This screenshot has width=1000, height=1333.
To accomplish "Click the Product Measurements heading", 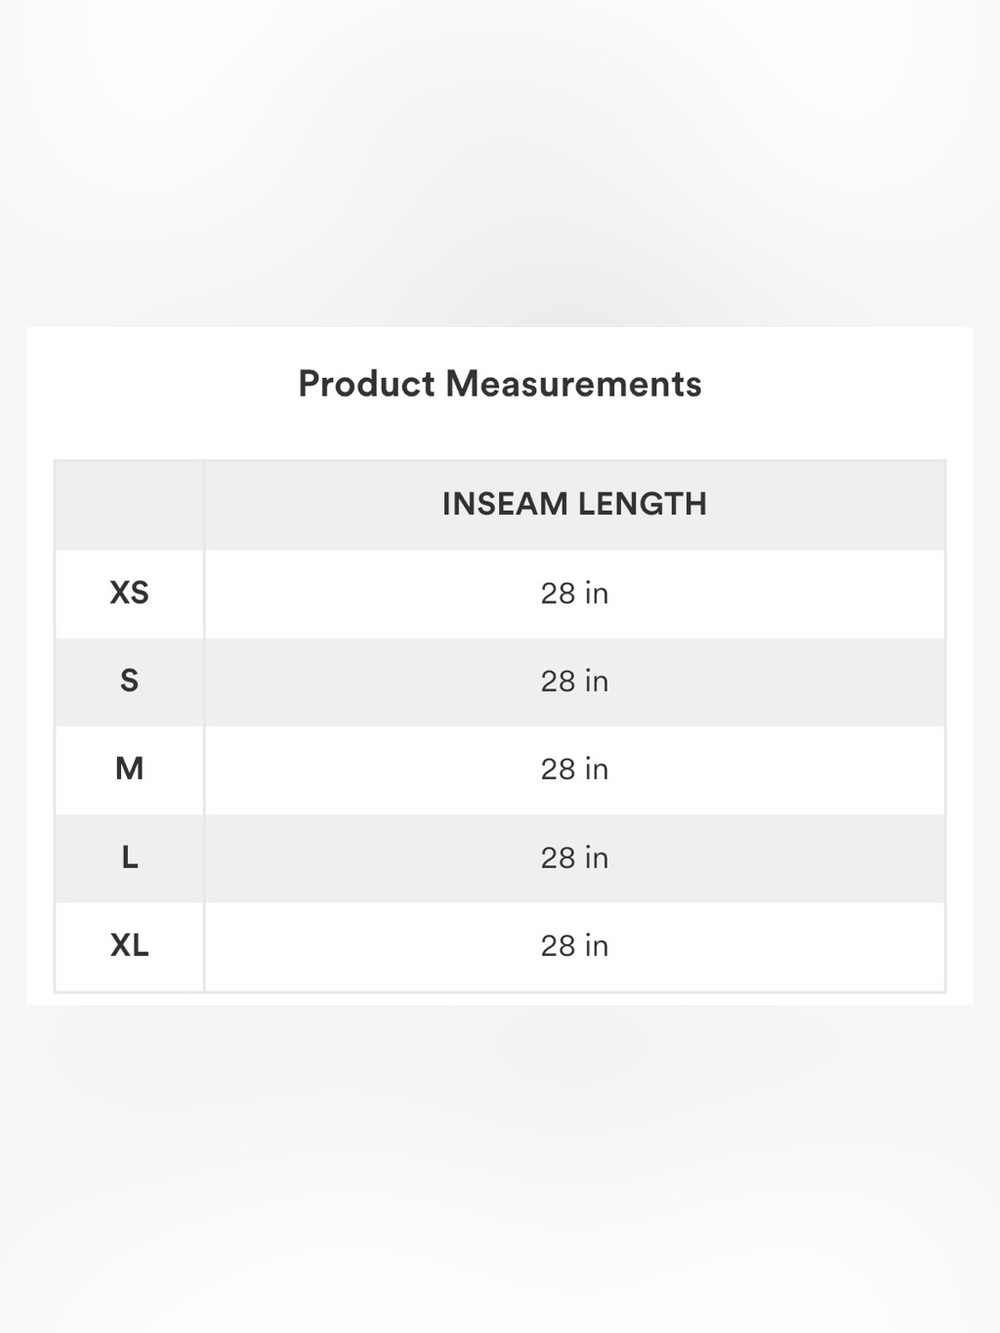I will (x=500, y=384).
